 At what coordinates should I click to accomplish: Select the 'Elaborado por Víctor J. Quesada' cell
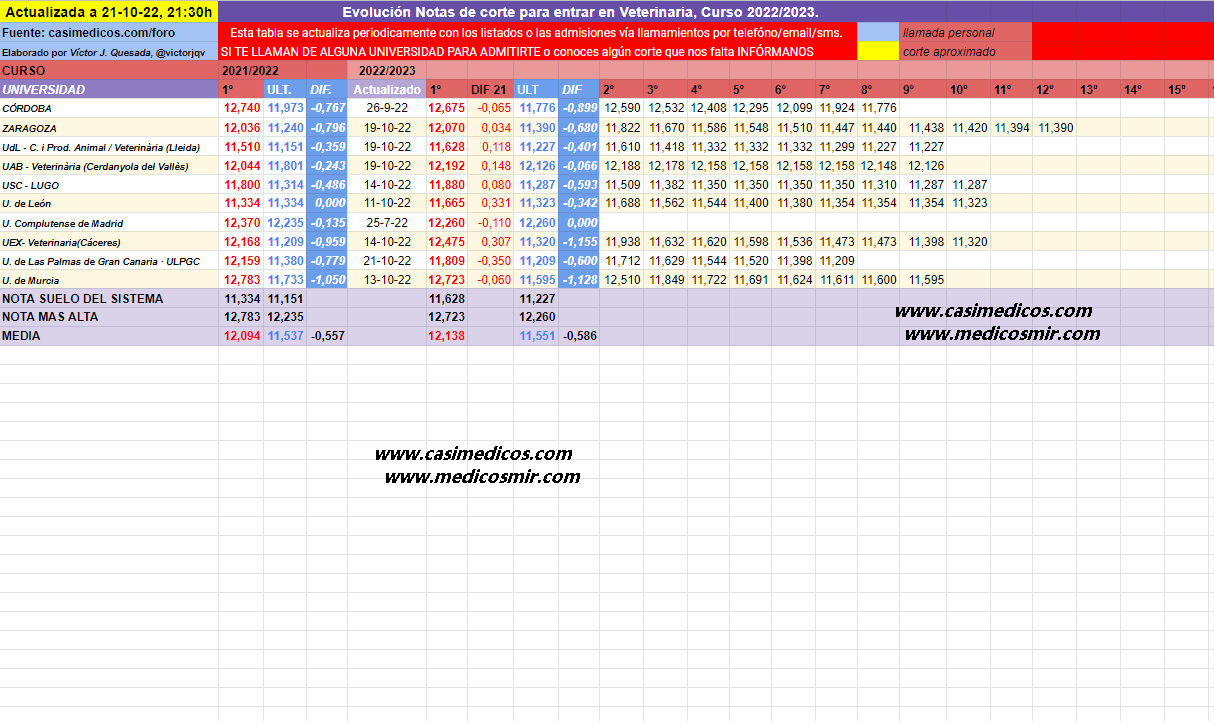point(108,51)
